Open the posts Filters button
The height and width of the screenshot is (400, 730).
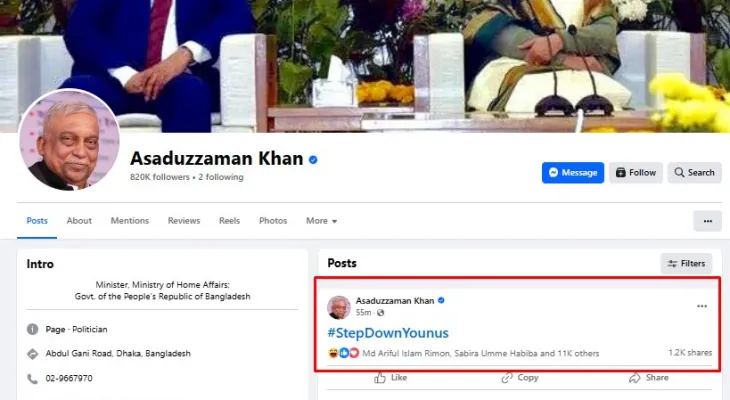pyautogui.click(x=686, y=264)
